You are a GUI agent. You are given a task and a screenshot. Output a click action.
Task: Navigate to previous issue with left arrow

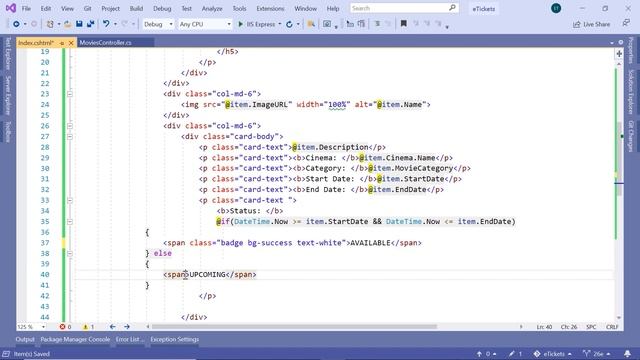[113, 327]
